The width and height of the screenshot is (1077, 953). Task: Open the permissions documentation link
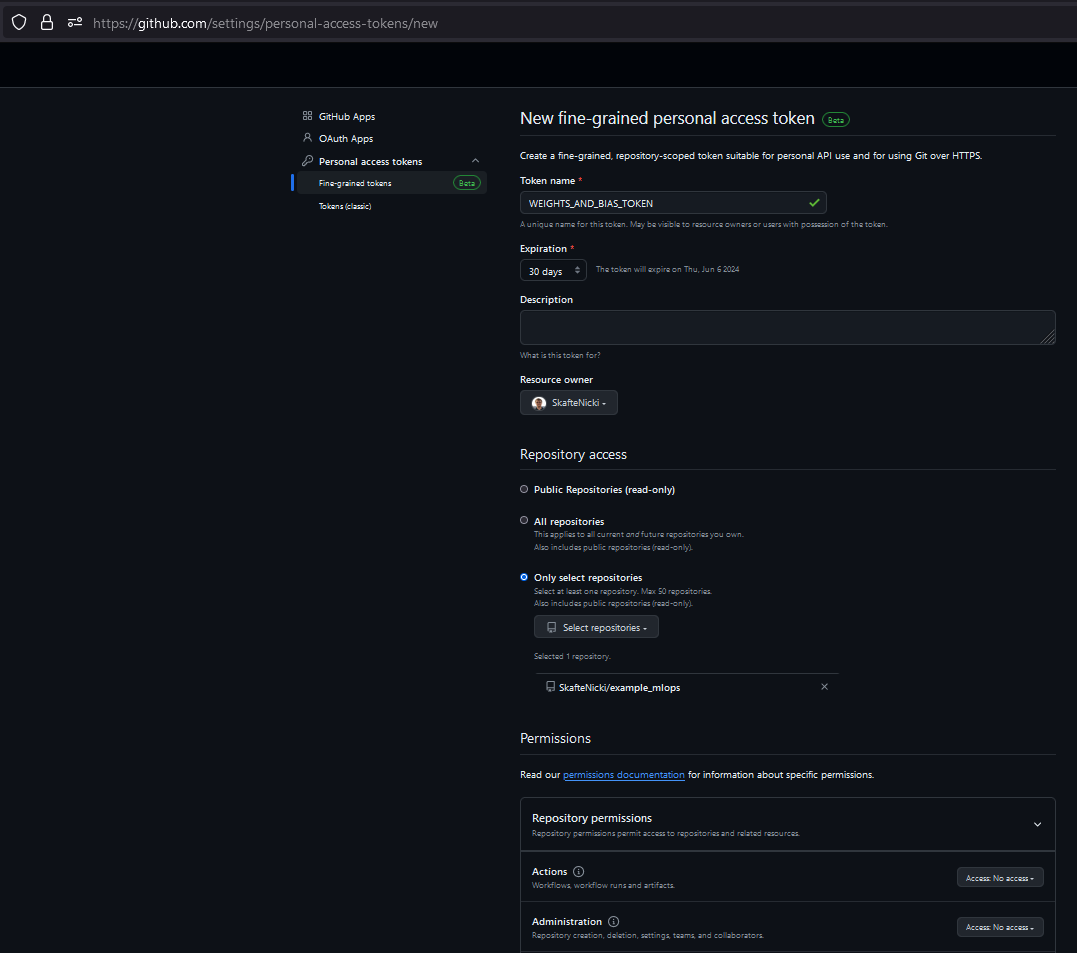[x=624, y=774]
